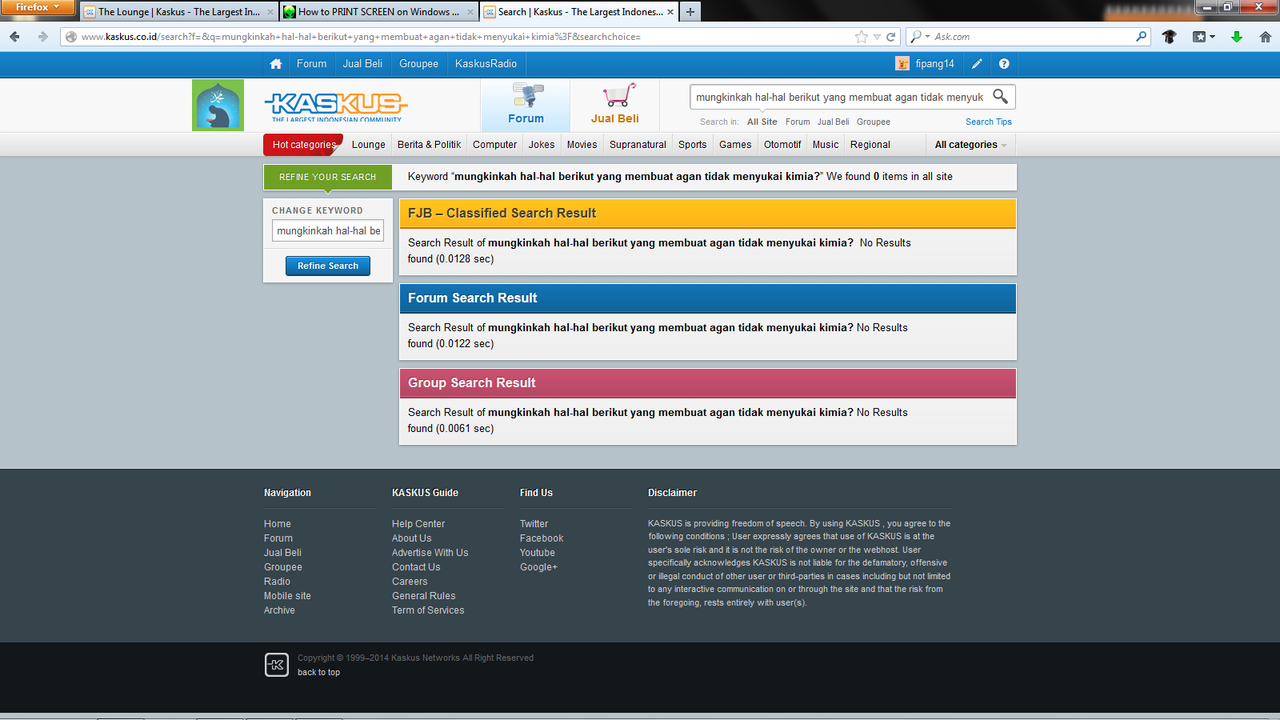Open the Sports category
This screenshot has height=720, width=1280.
(693, 145)
